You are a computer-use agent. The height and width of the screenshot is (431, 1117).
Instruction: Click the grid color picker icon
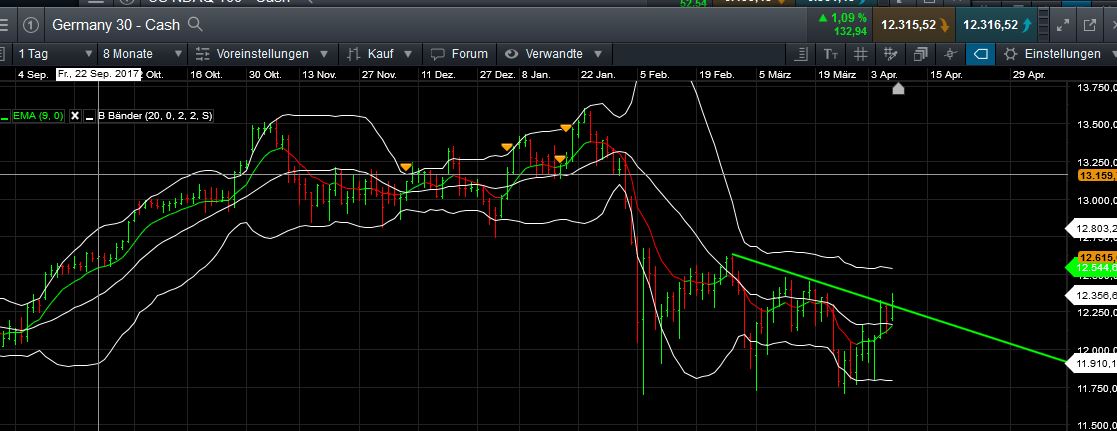click(889, 53)
